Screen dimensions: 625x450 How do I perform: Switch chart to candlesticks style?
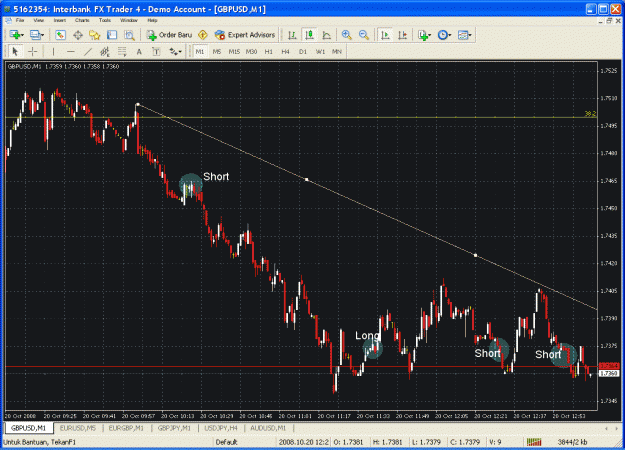pyautogui.click(x=309, y=35)
